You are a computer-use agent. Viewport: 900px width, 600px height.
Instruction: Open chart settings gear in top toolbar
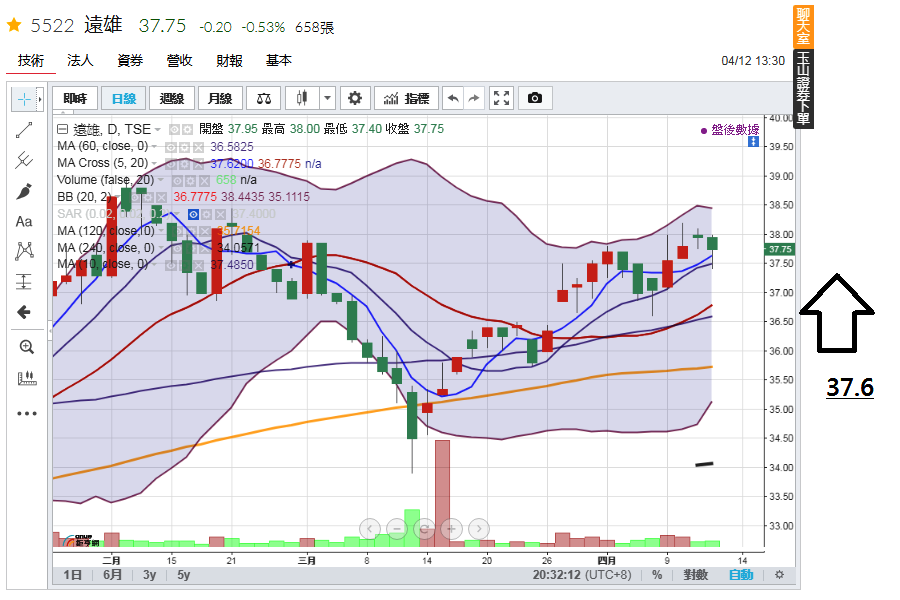coord(355,98)
